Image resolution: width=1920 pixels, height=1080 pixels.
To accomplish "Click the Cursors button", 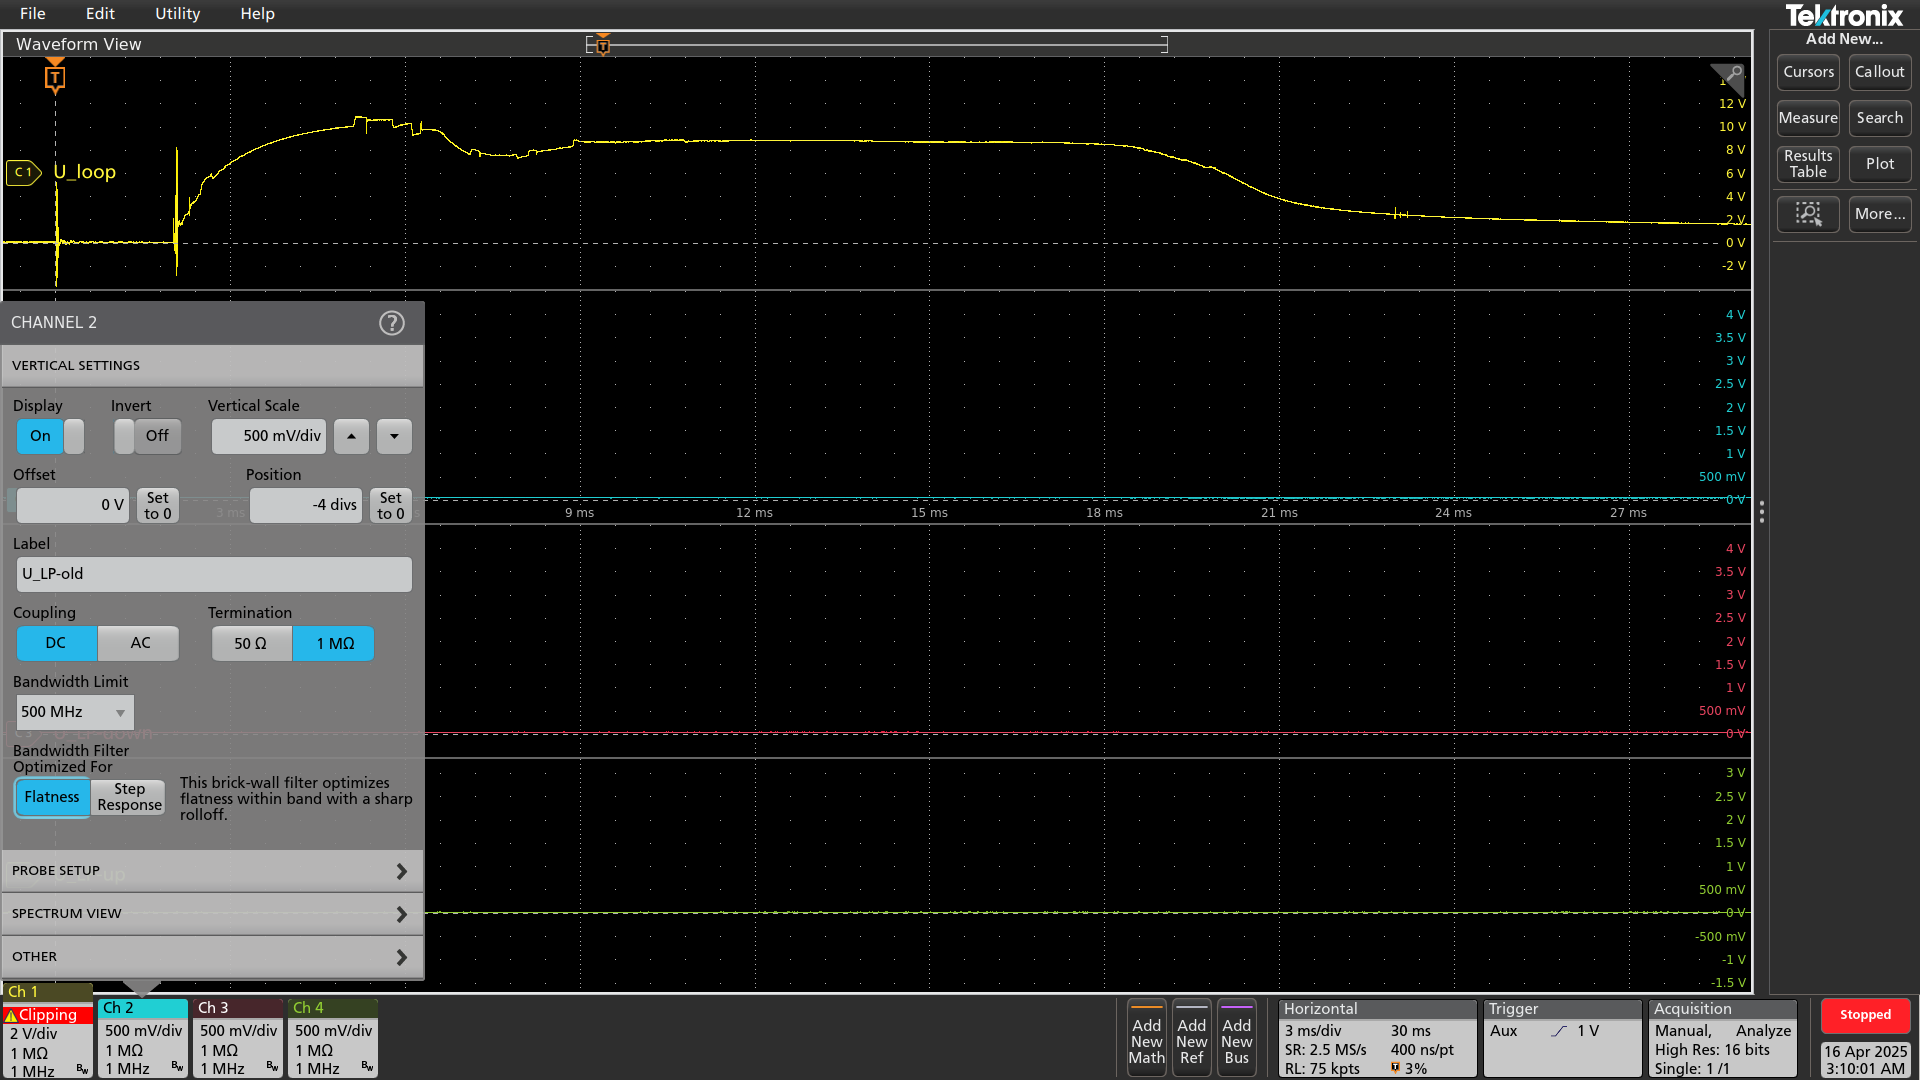I will (x=1808, y=72).
